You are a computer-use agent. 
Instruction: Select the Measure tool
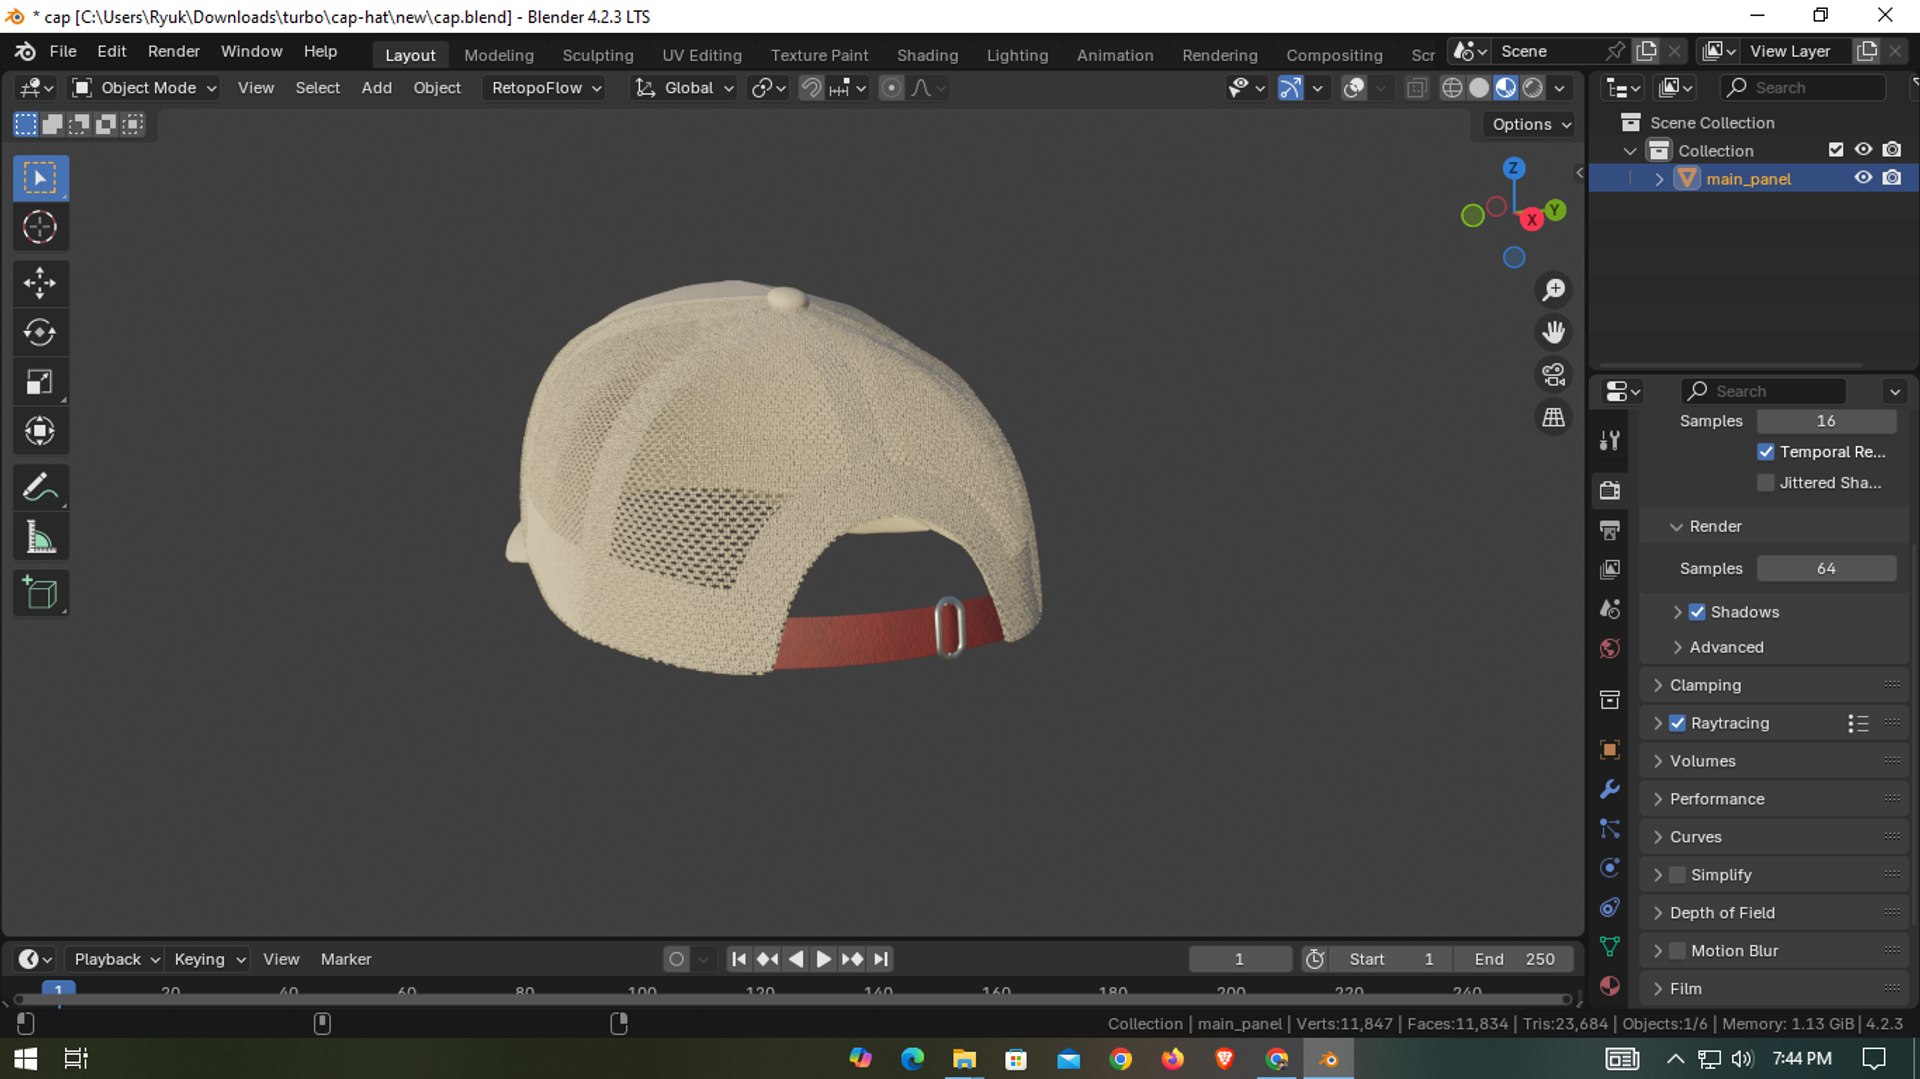[40, 538]
